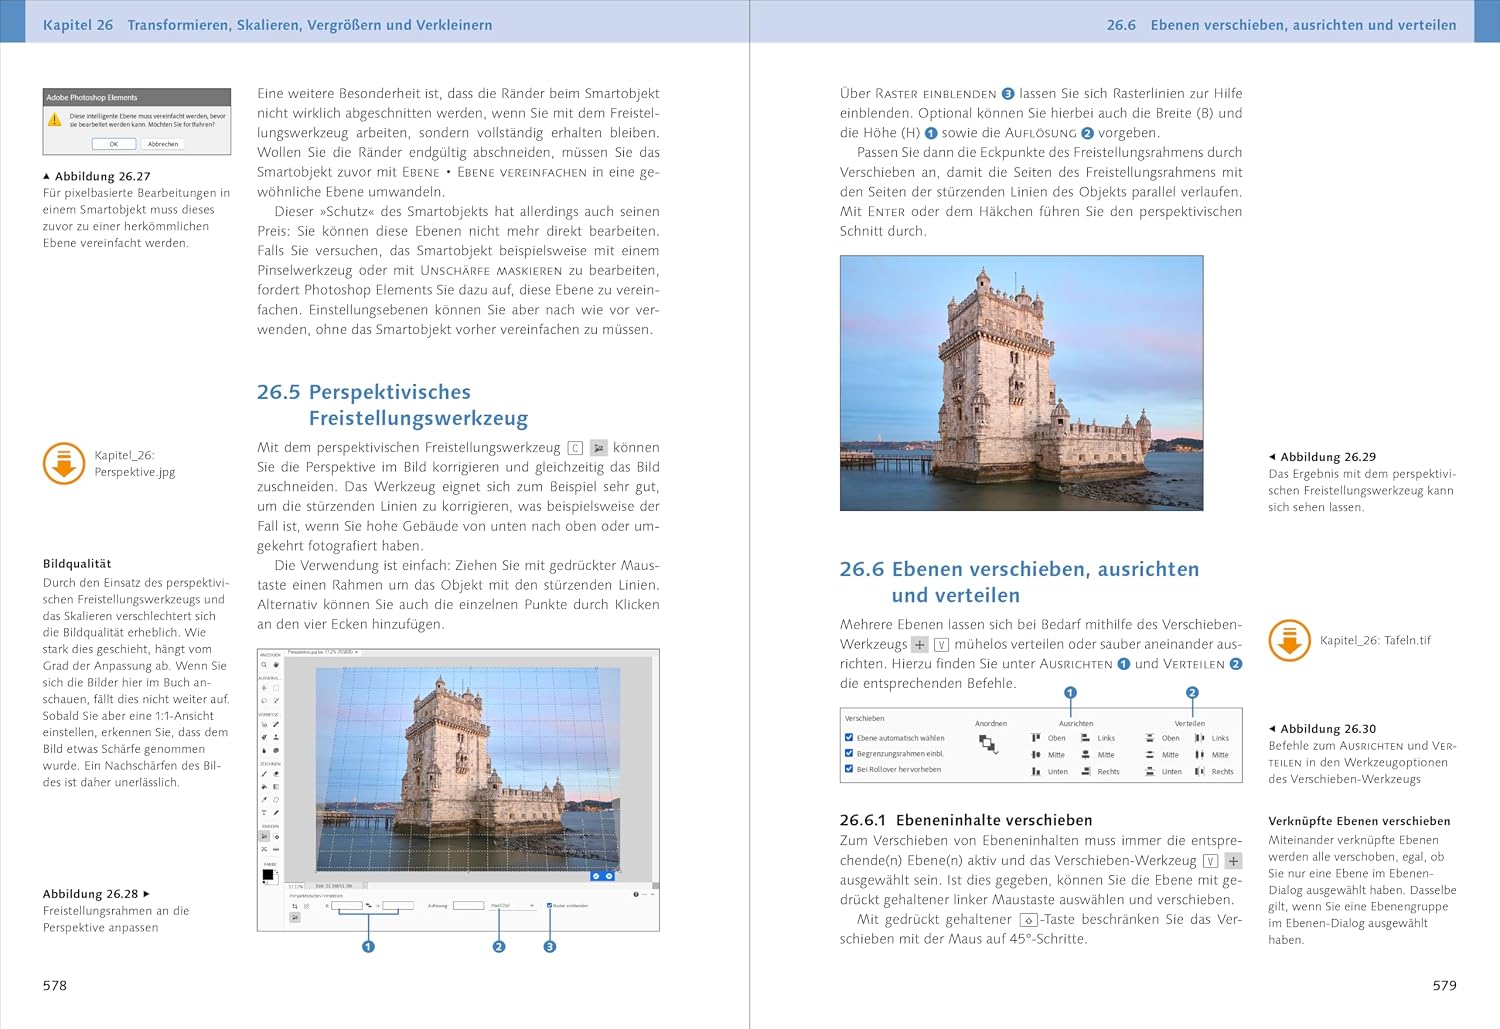Viewport: 1500px width, 1029px height.
Task: Align layers Oben under Ausrichten
Action: (x=1049, y=738)
